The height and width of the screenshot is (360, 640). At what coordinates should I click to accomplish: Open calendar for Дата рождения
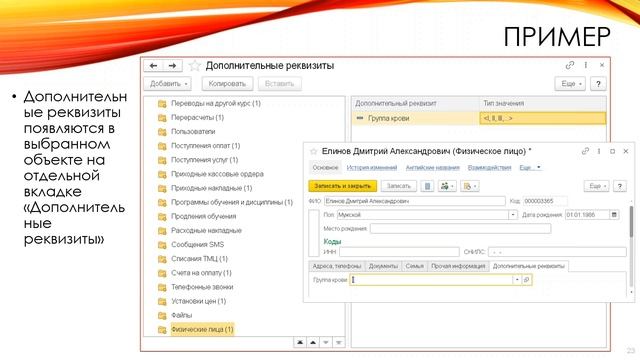coord(614,215)
